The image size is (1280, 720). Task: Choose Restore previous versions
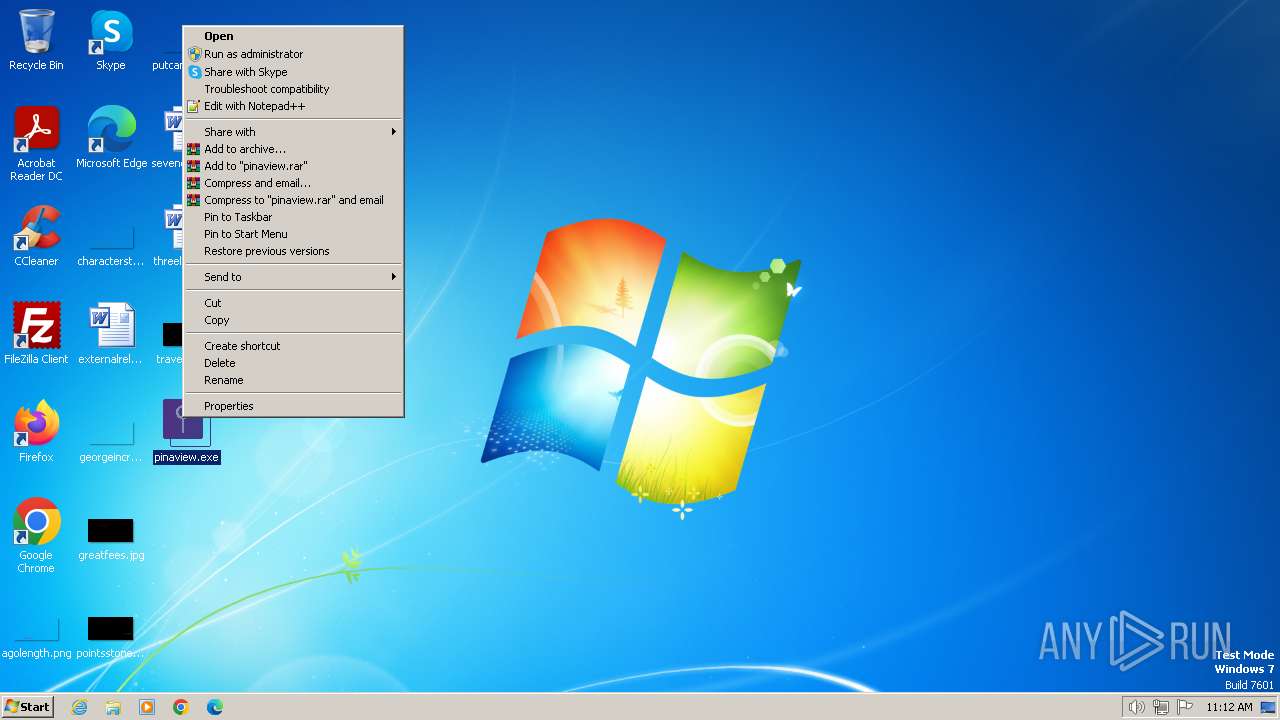pos(294,251)
